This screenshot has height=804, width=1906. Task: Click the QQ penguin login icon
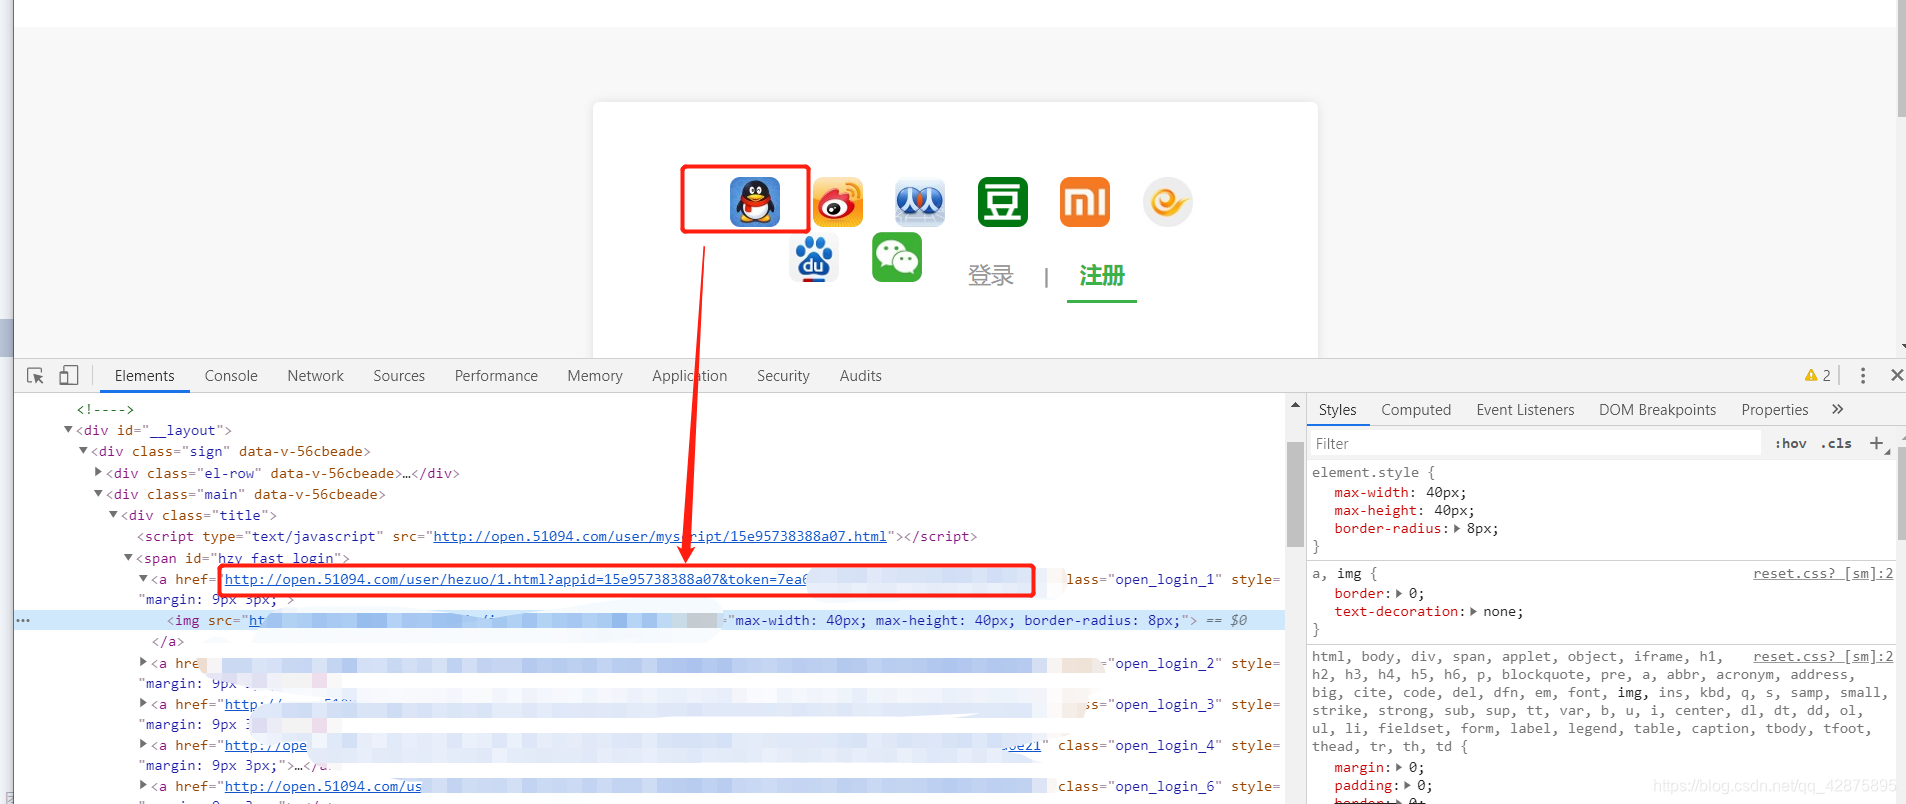click(x=755, y=202)
